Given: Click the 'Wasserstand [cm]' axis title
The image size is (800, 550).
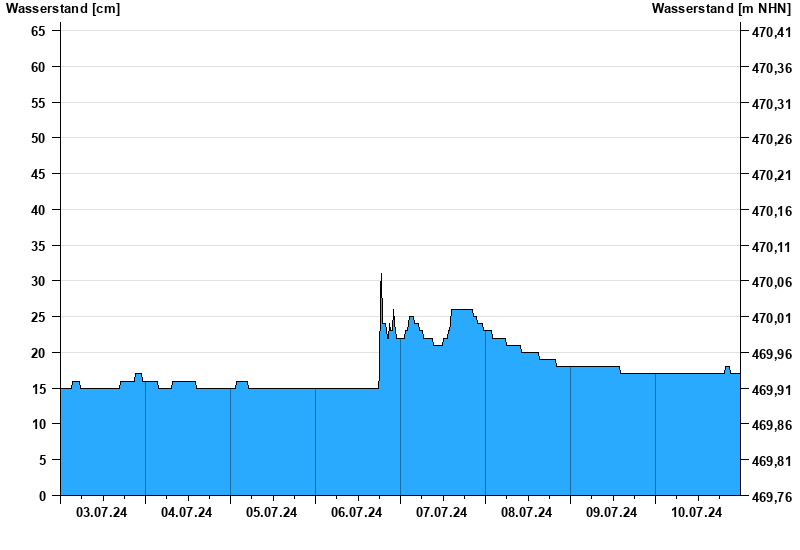Looking at the screenshot, I should (x=63, y=8).
